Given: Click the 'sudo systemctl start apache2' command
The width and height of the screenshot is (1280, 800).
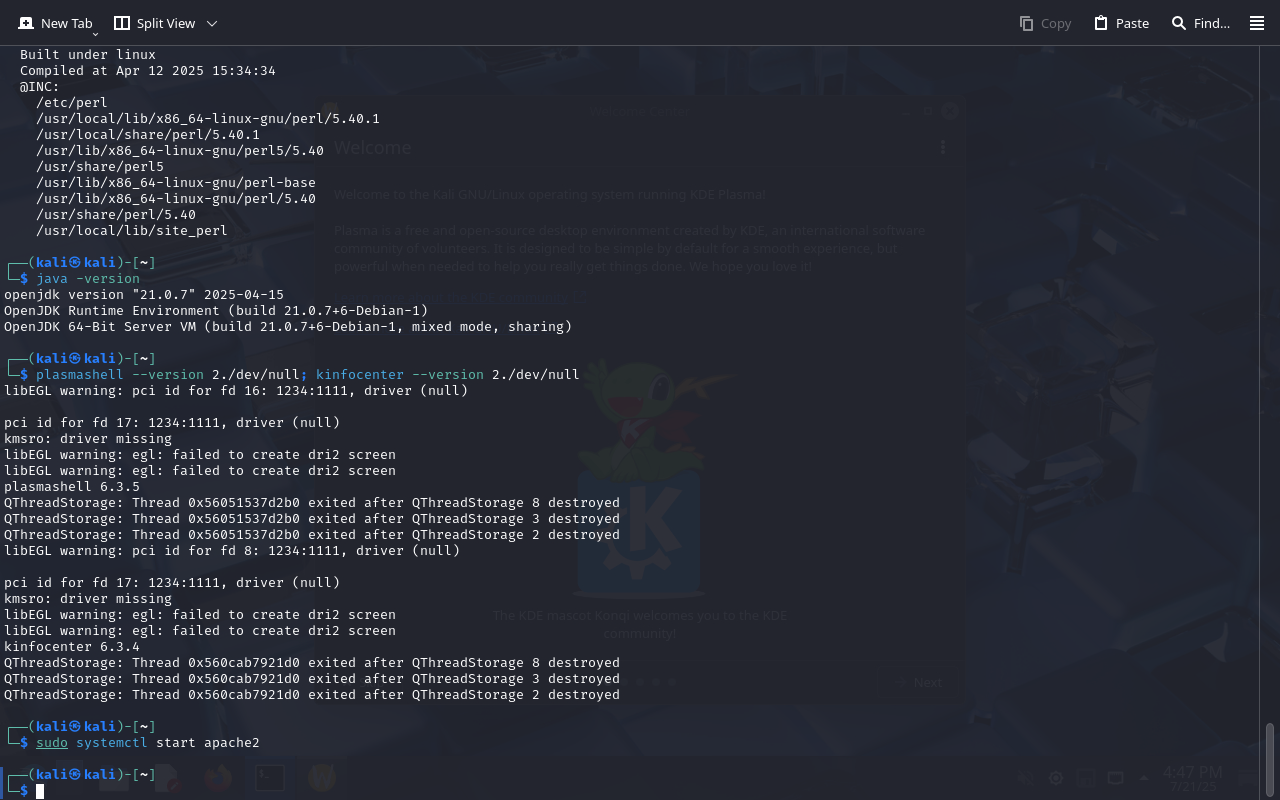Looking at the screenshot, I should pyautogui.click(x=148, y=742).
